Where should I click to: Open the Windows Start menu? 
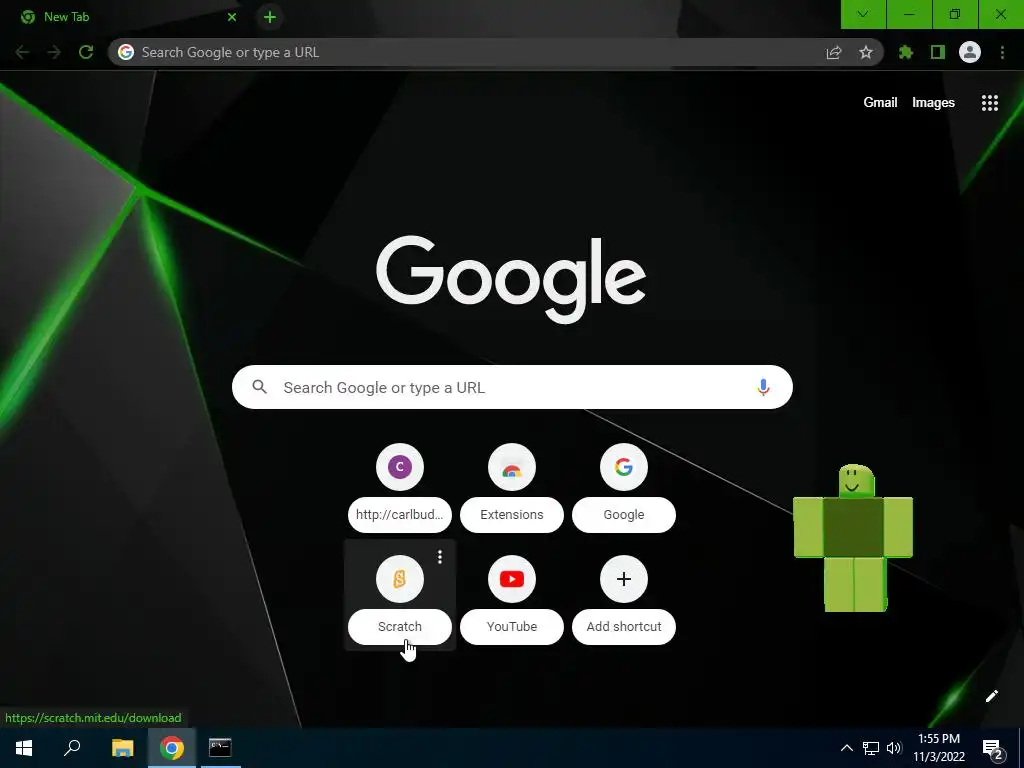point(24,748)
